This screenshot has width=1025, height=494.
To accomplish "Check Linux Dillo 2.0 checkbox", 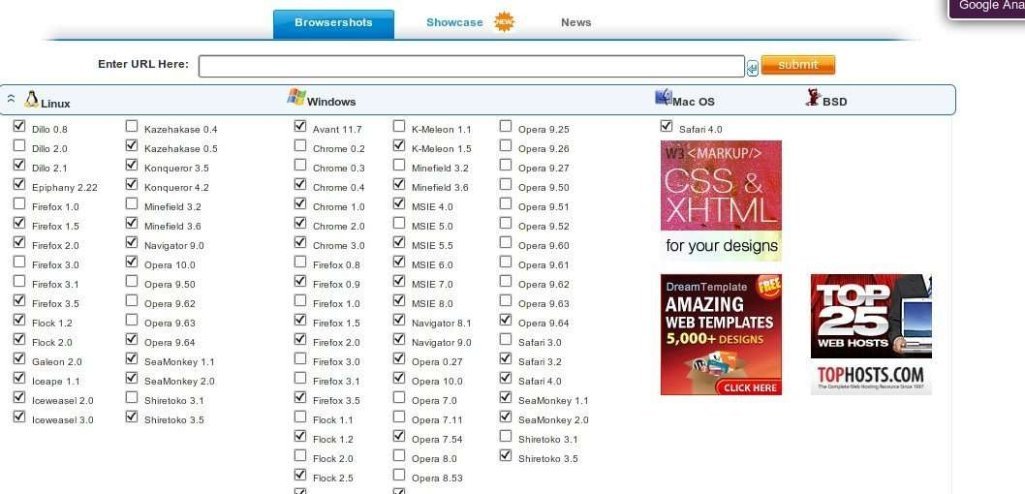I will (19, 146).
